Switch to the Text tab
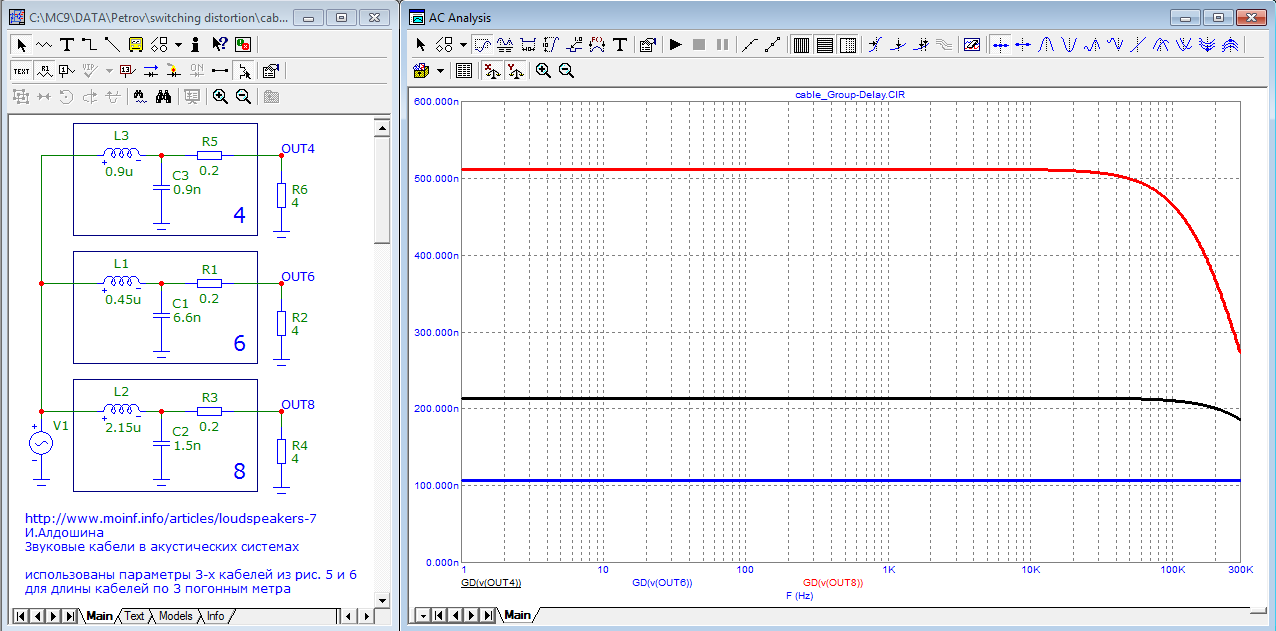This screenshot has width=1276, height=631. pos(134,616)
